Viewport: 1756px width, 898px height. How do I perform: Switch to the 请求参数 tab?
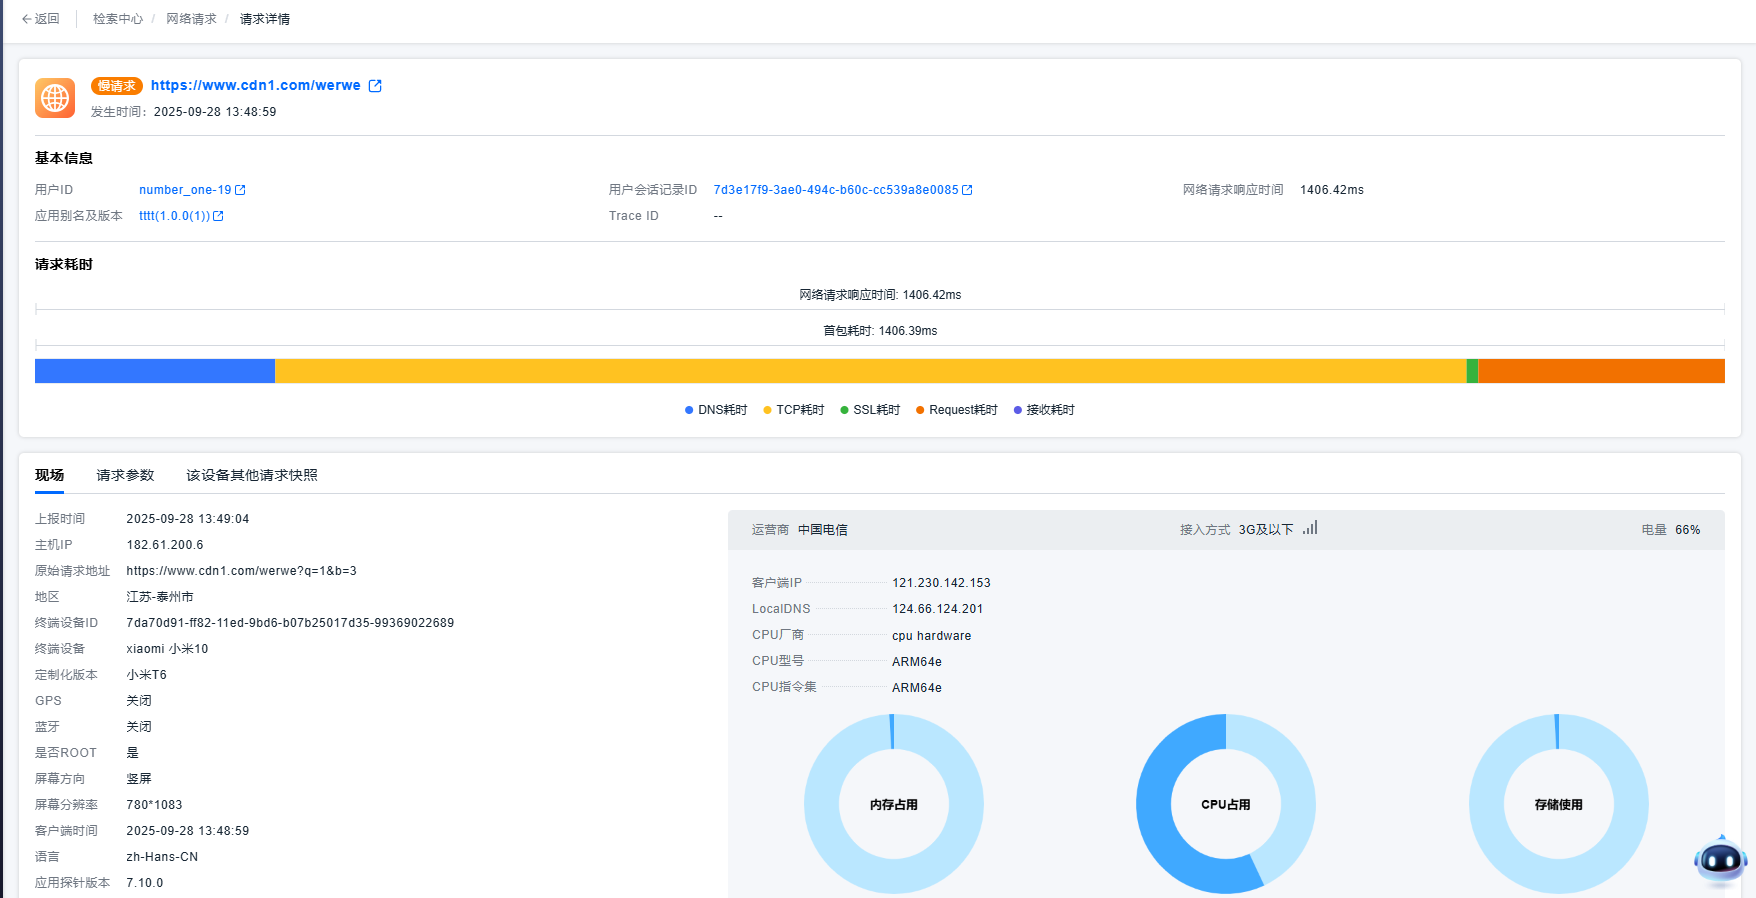[125, 475]
